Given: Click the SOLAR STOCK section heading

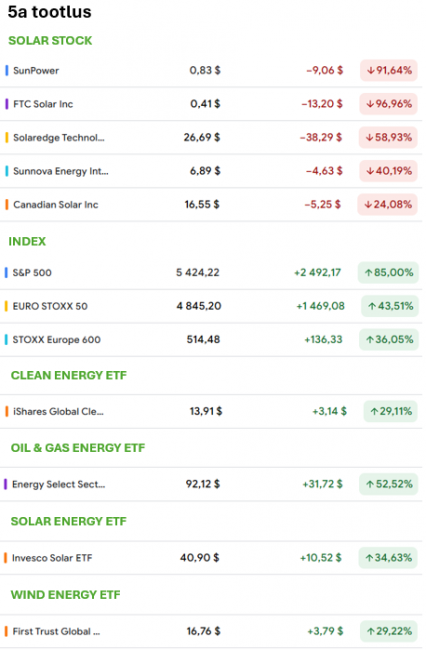Looking at the screenshot, I should [50, 41].
